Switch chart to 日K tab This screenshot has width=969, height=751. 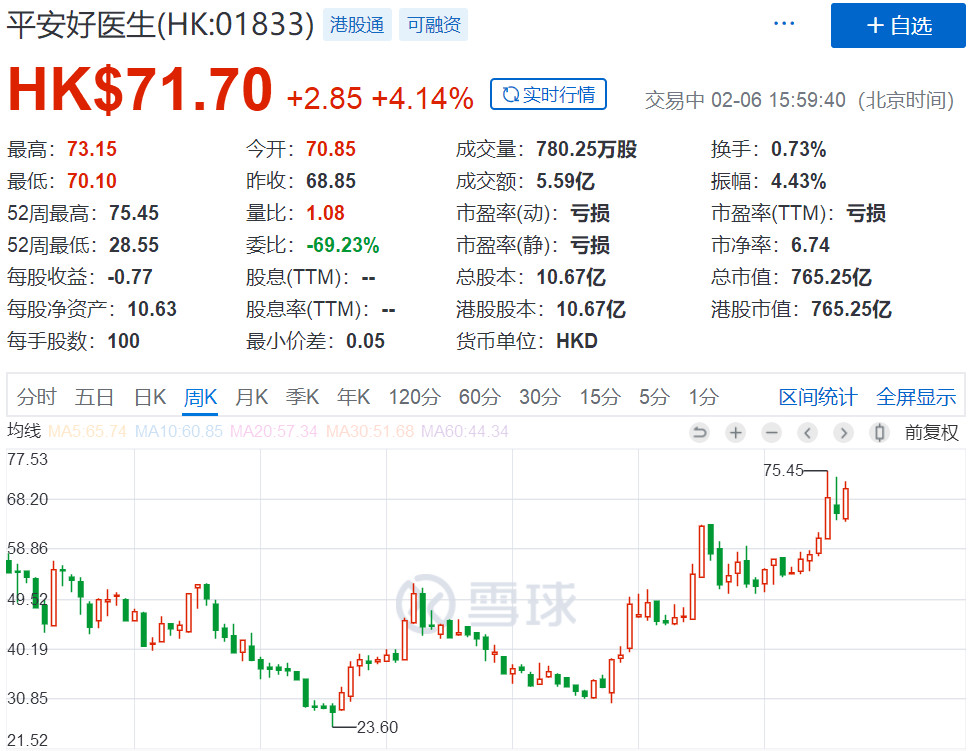point(150,397)
